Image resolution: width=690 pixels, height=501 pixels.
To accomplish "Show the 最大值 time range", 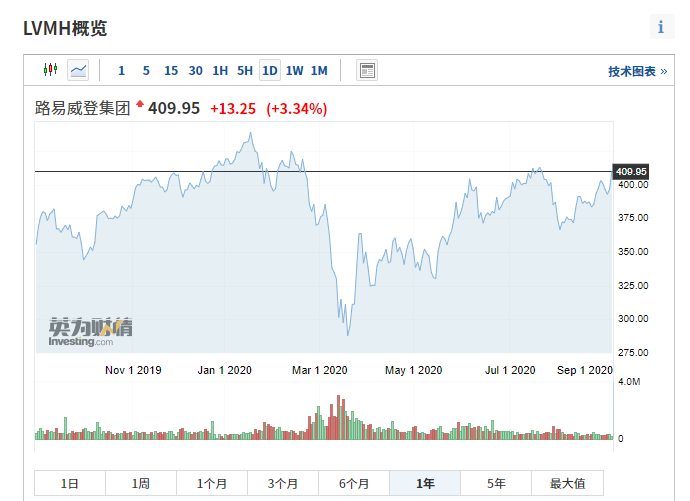I will click(567, 484).
